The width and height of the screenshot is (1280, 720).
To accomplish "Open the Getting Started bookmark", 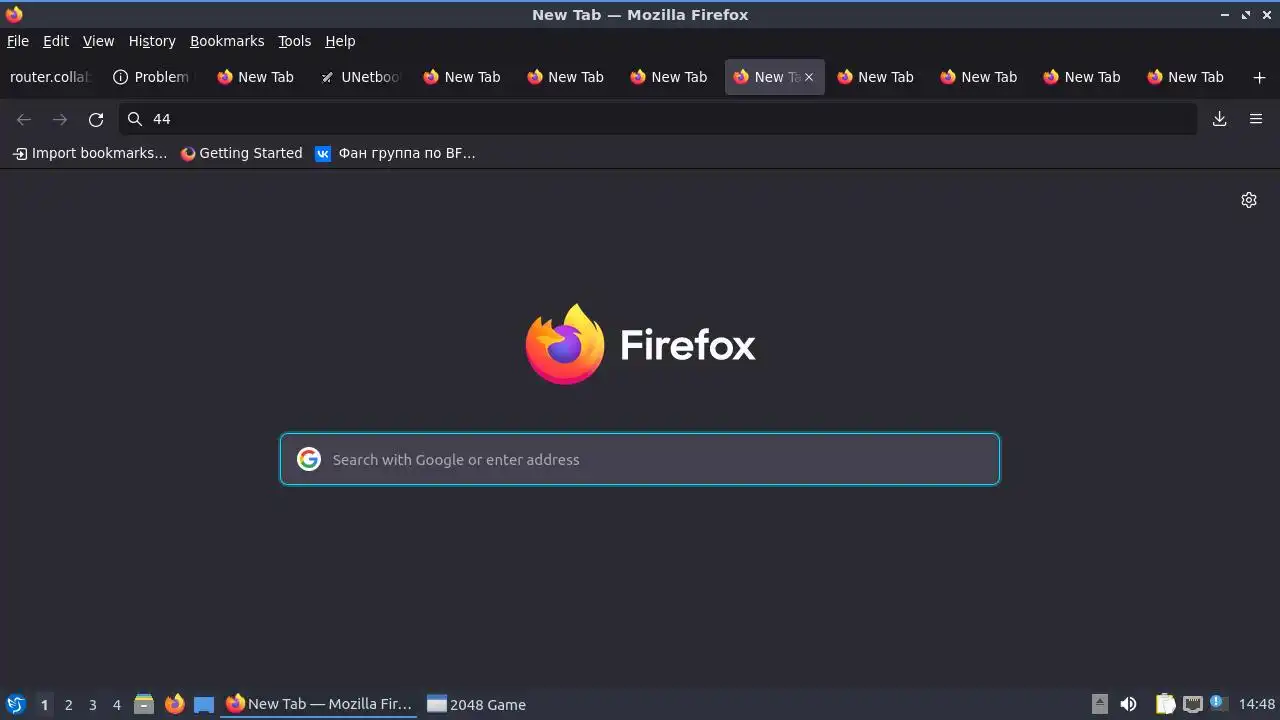I will pyautogui.click(x=241, y=153).
